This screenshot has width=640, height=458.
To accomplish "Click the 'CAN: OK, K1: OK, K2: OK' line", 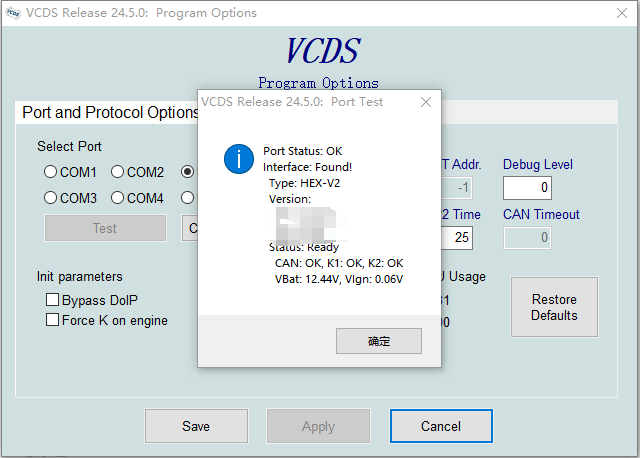I will 339,263.
